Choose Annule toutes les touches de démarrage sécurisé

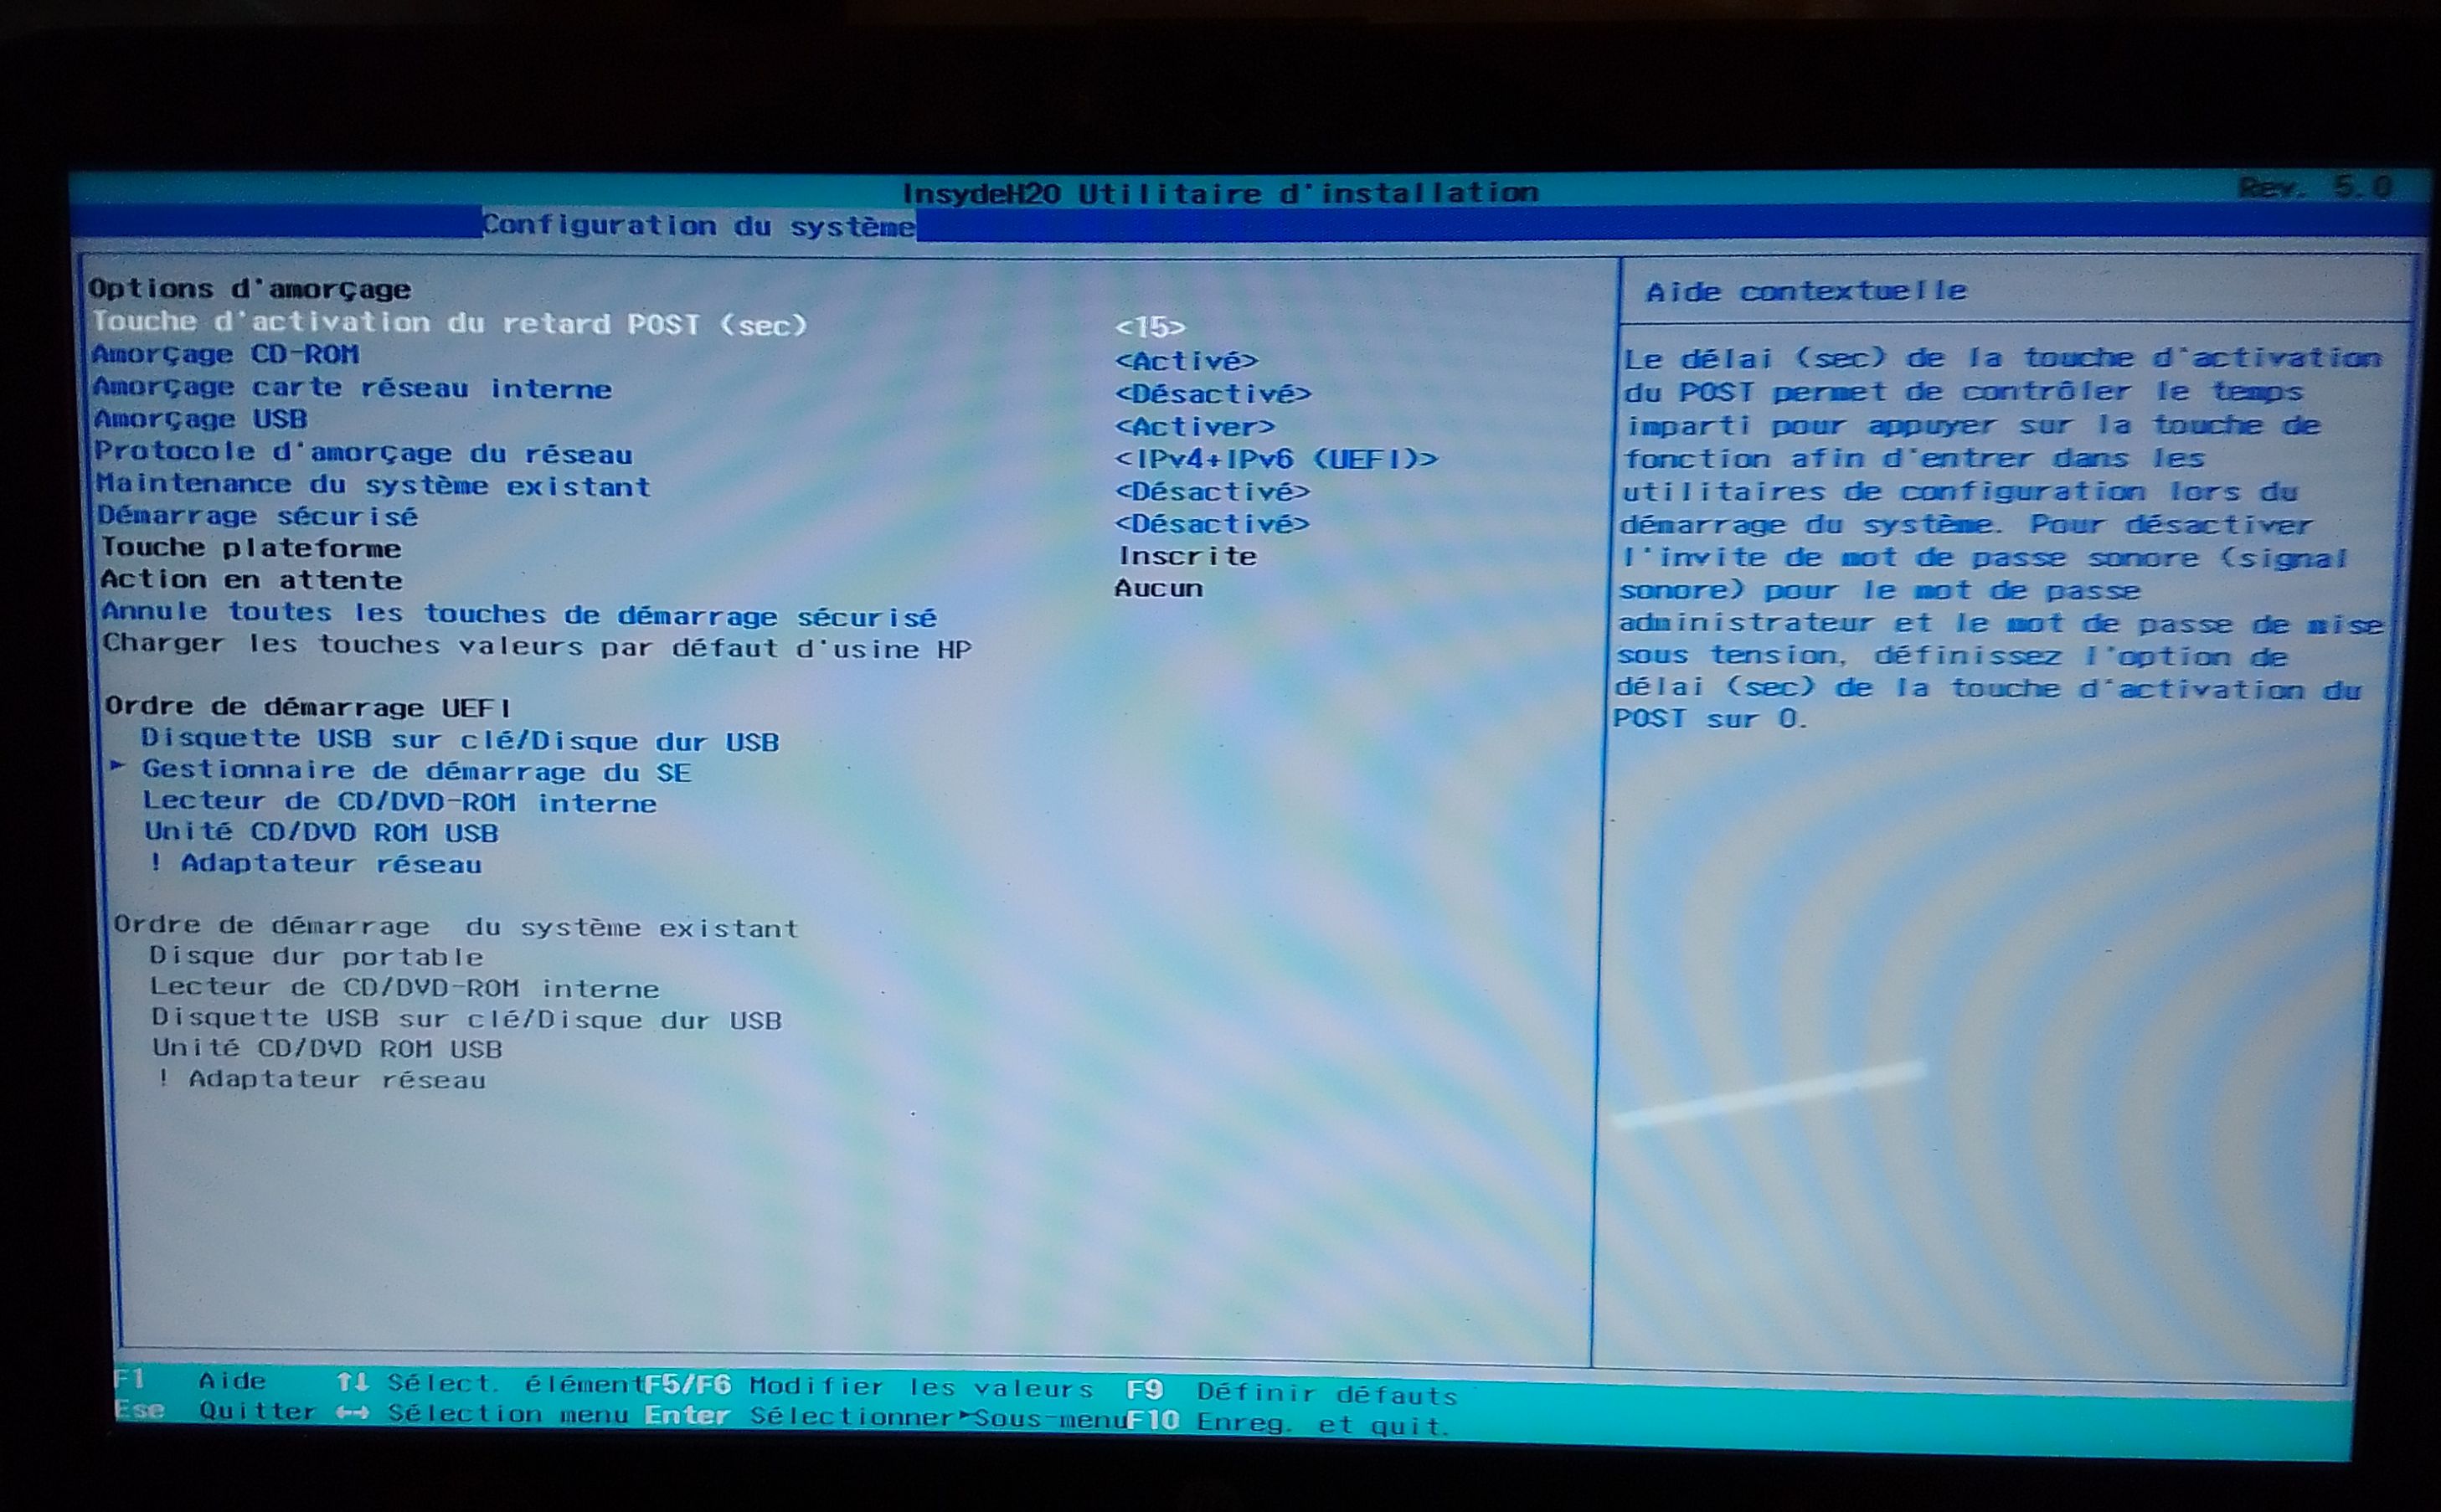[x=519, y=614]
